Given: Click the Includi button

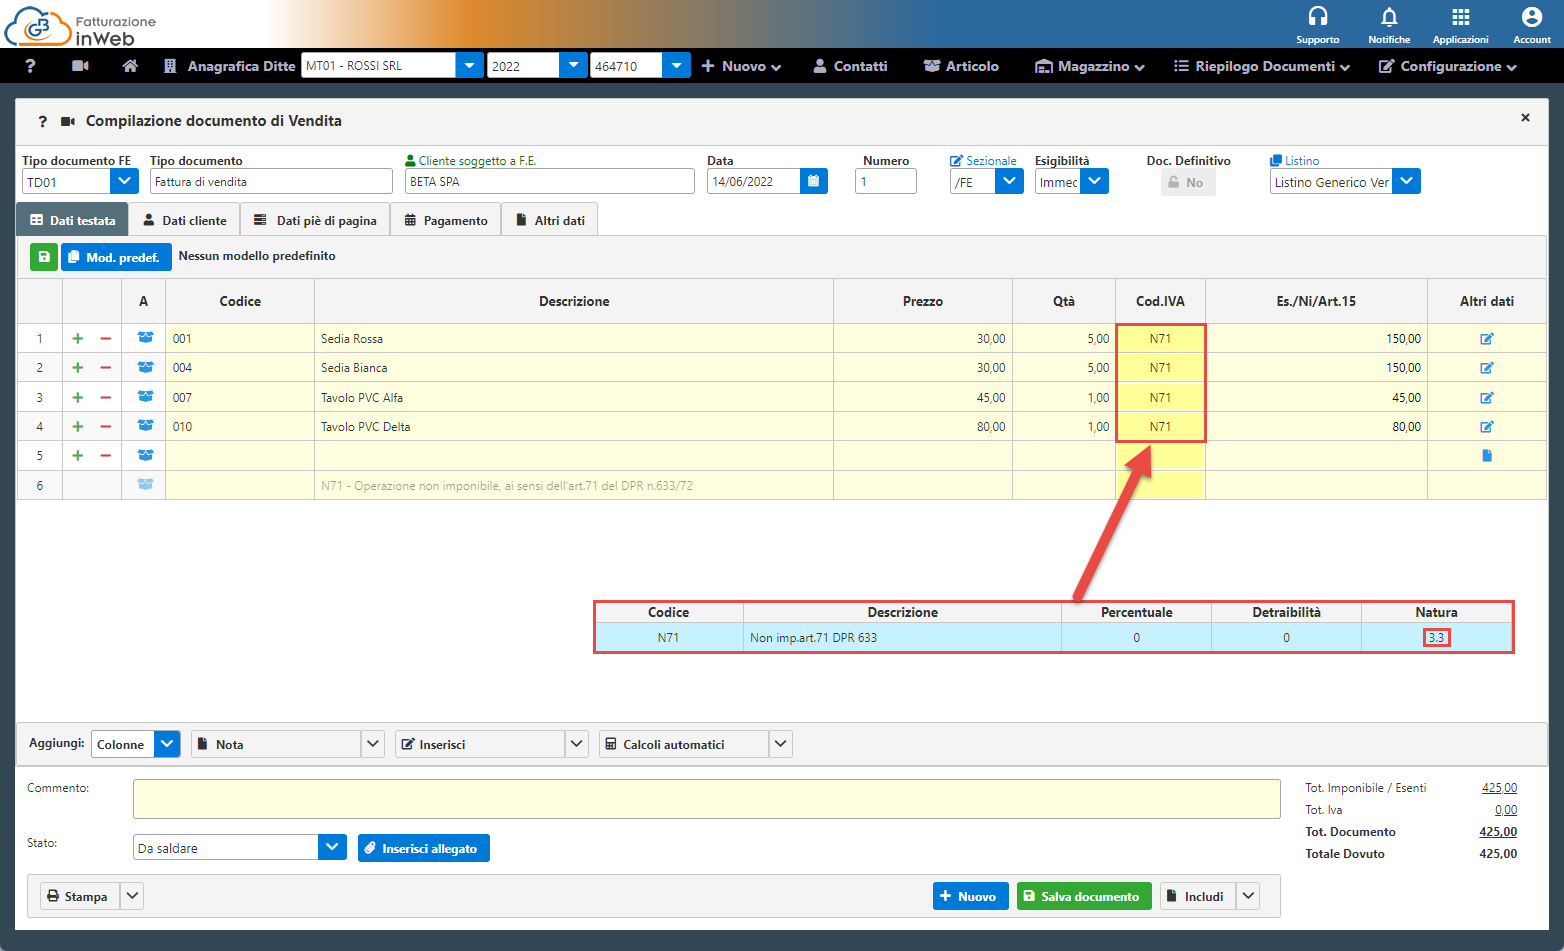Looking at the screenshot, I should coord(1198,896).
